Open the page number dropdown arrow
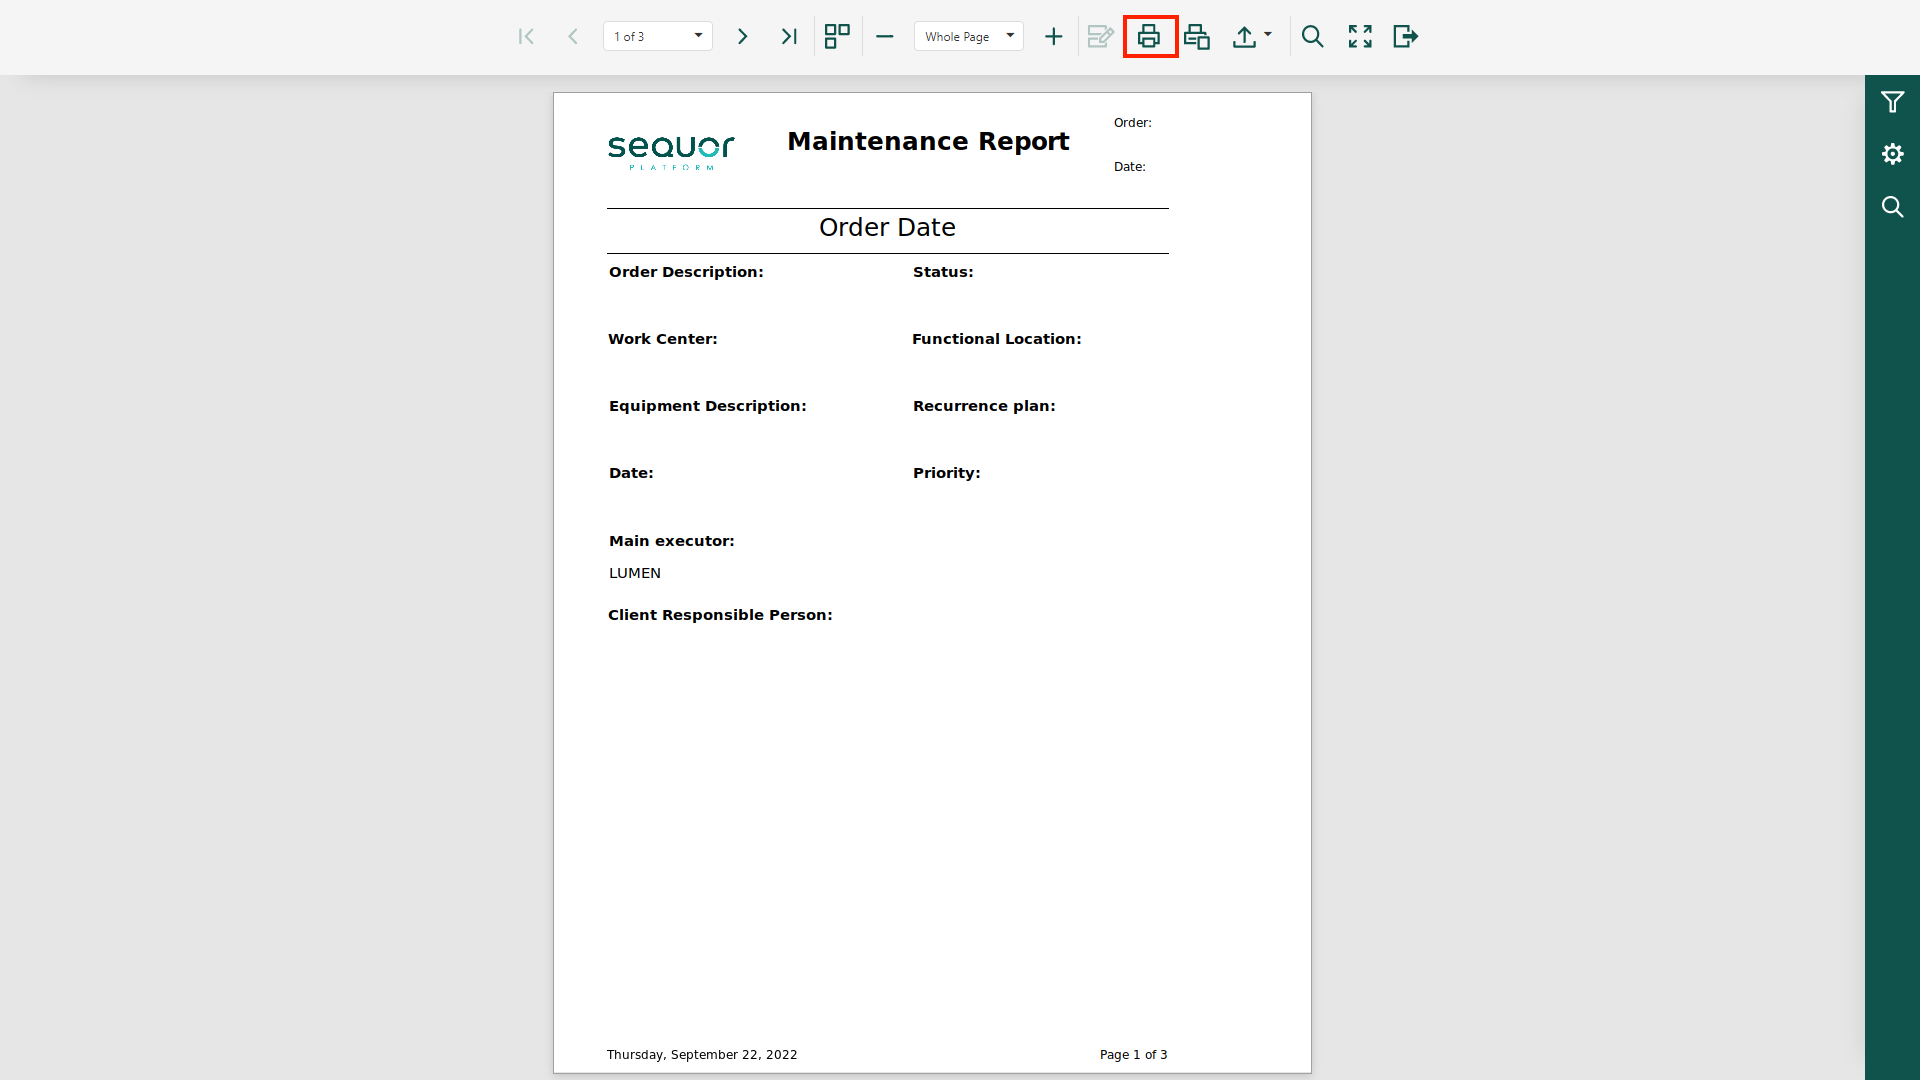1920x1080 pixels. tap(698, 36)
